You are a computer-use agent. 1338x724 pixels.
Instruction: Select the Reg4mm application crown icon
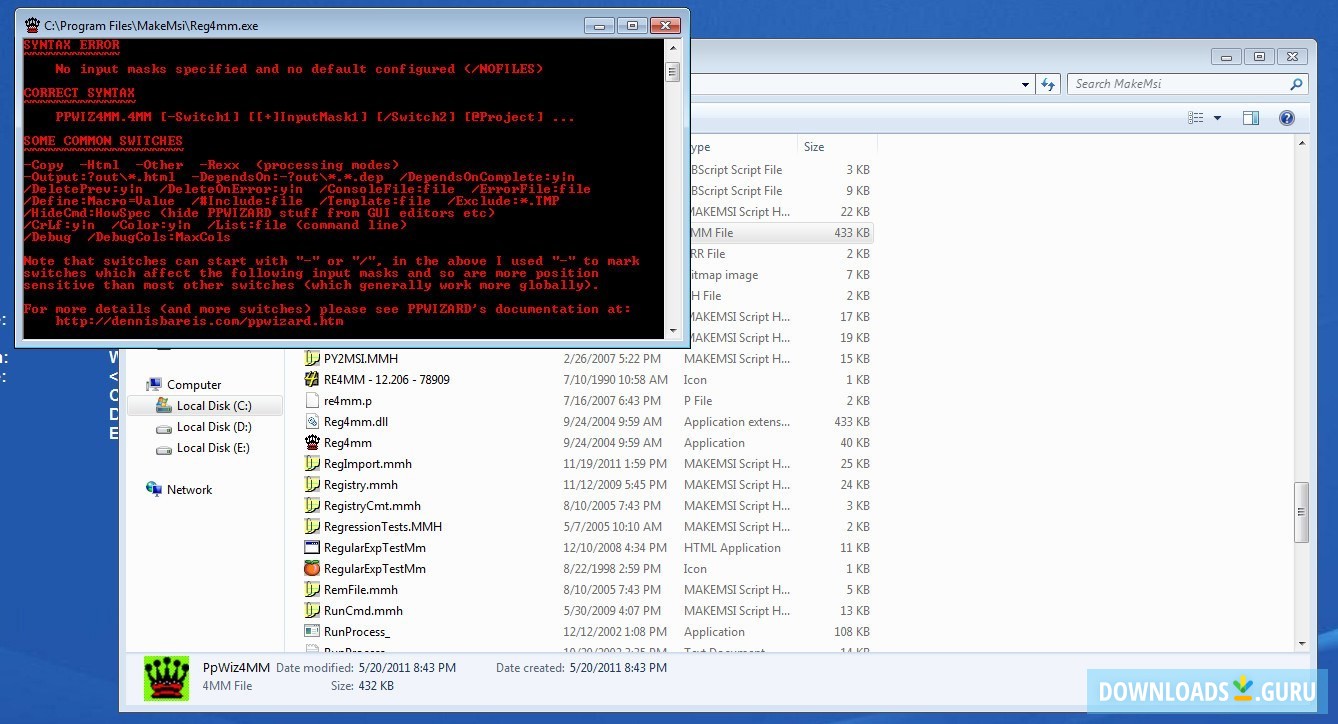(x=312, y=443)
